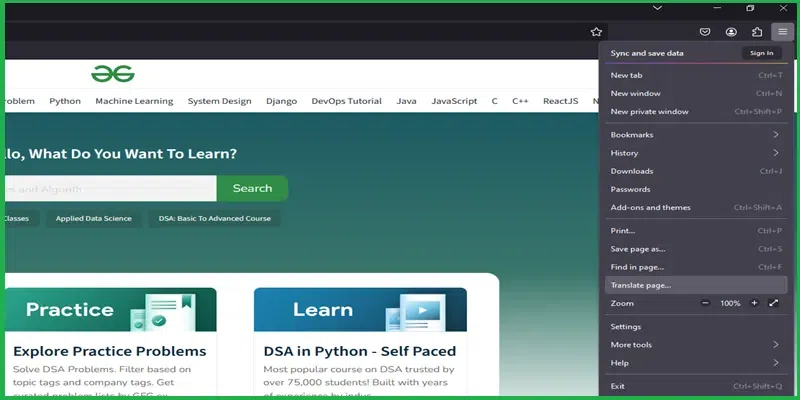800x400 pixels.
Task: Save page to Pocket icon
Action: [x=705, y=32]
